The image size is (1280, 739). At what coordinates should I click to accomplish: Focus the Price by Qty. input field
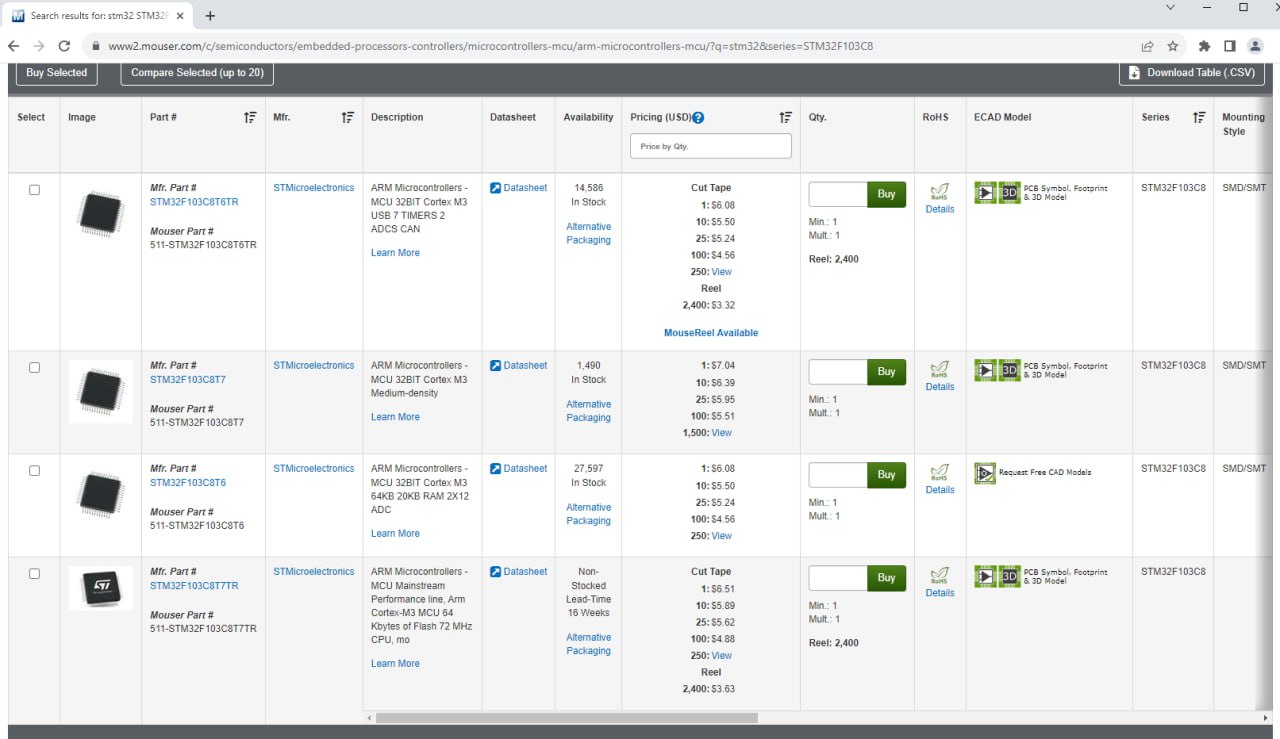[711, 146]
